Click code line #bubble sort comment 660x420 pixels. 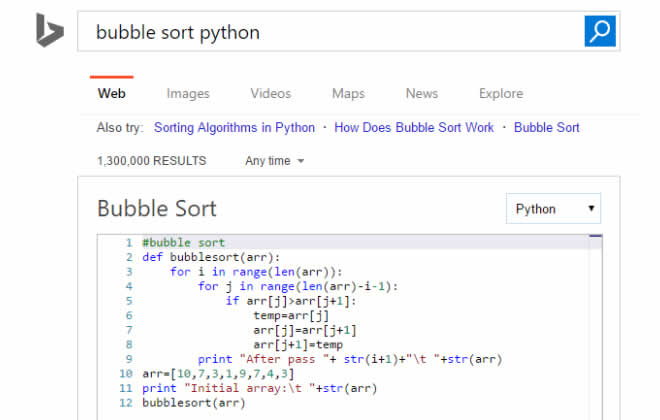tap(184, 243)
